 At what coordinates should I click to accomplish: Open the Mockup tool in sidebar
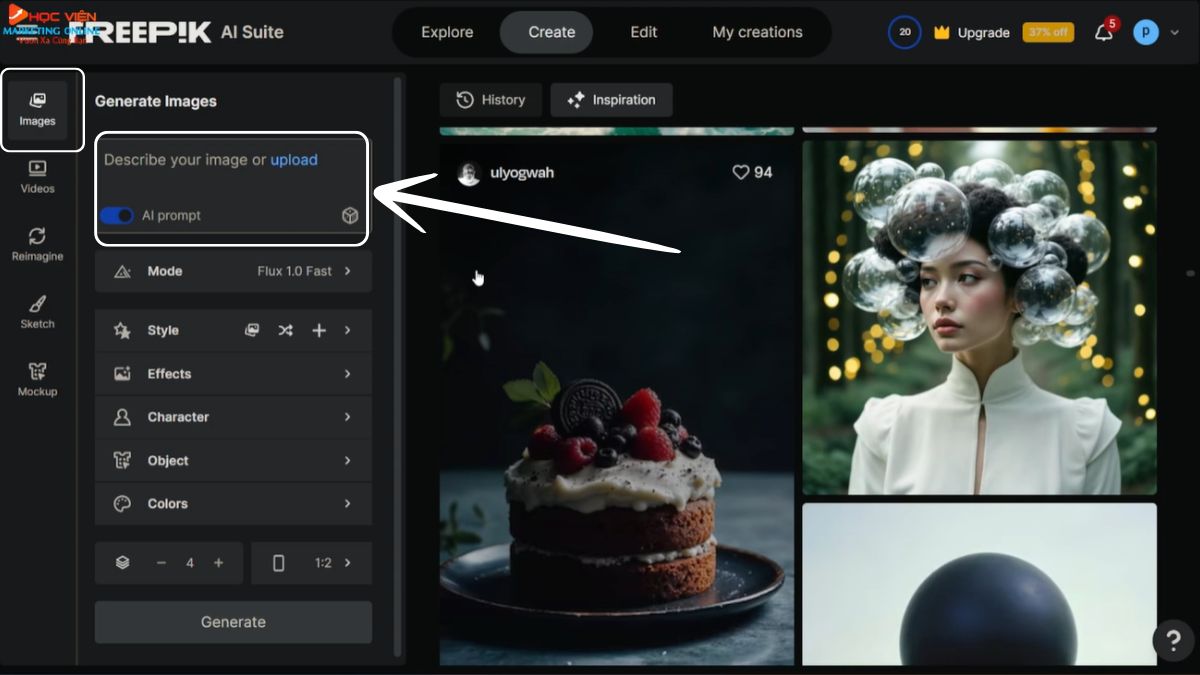click(38, 380)
